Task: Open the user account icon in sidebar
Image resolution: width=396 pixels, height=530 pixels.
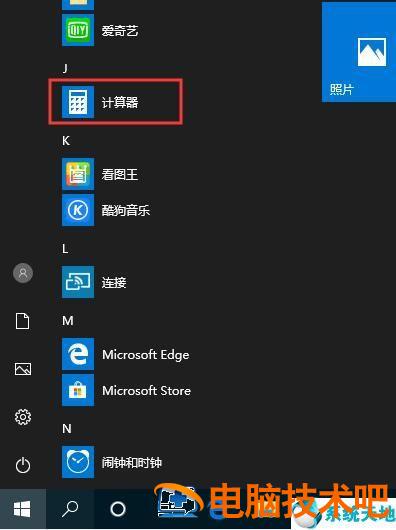Action: click(23, 273)
